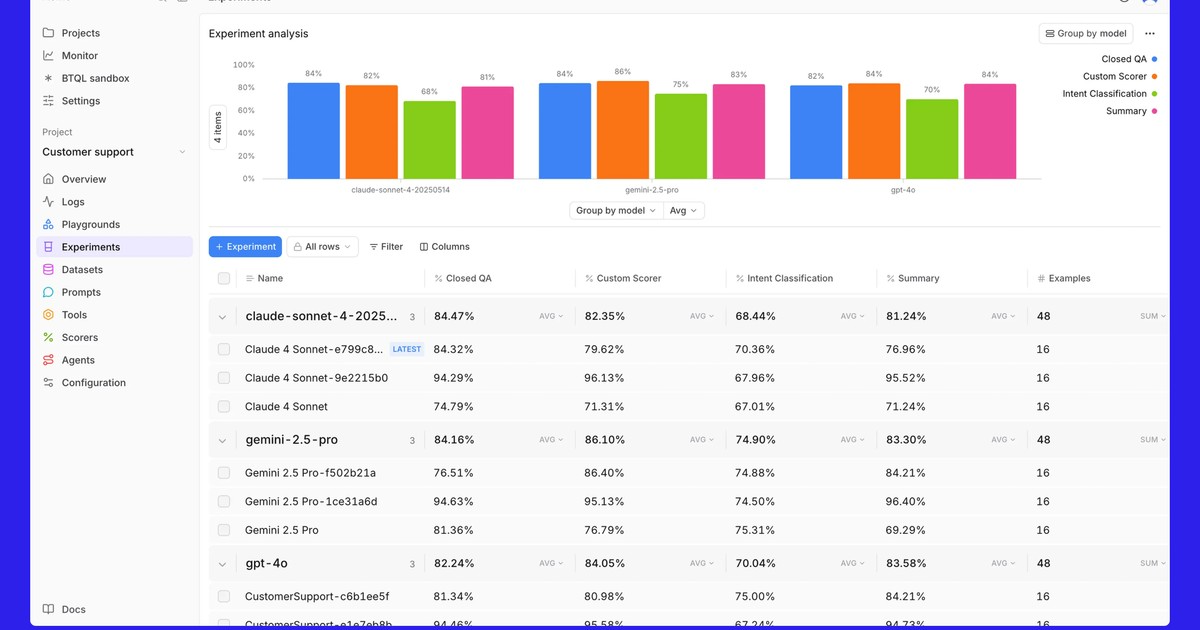Click the BTQL sandbox asterisk icon
This screenshot has height=630, width=1200.
[x=48, y=78]
